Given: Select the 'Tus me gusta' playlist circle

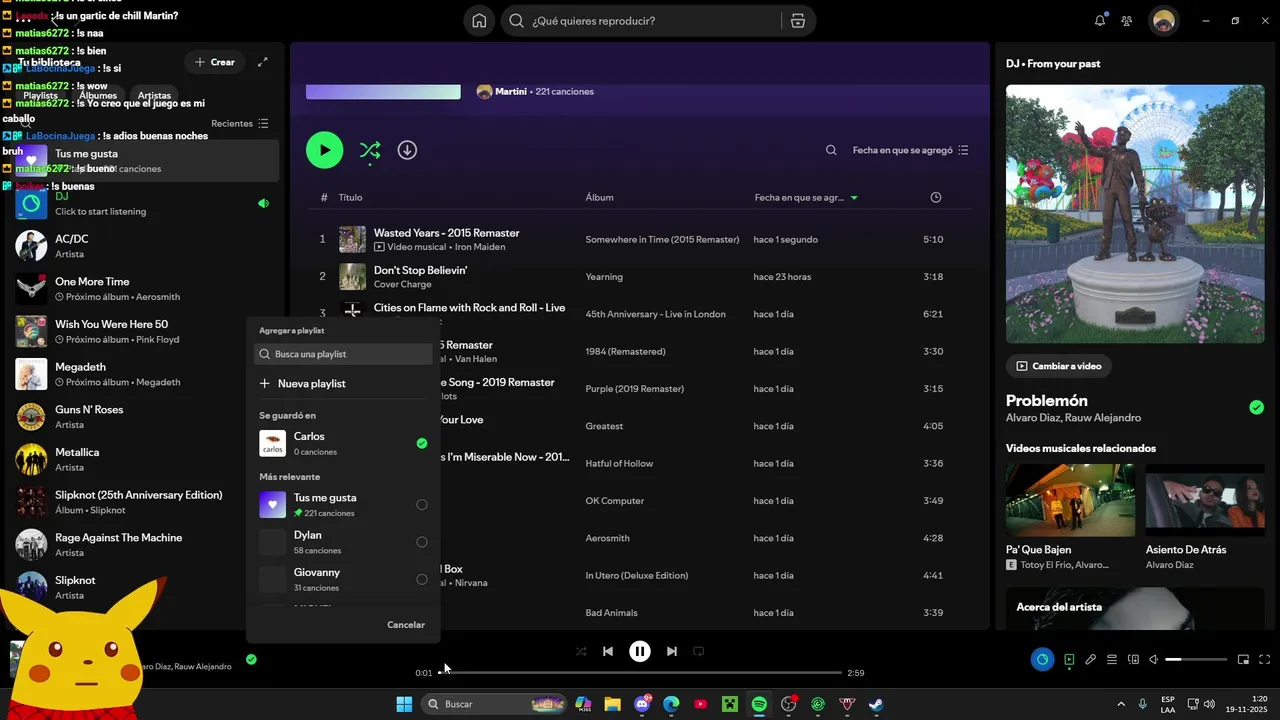Looking at the screenshot, I should click(422, 505).
